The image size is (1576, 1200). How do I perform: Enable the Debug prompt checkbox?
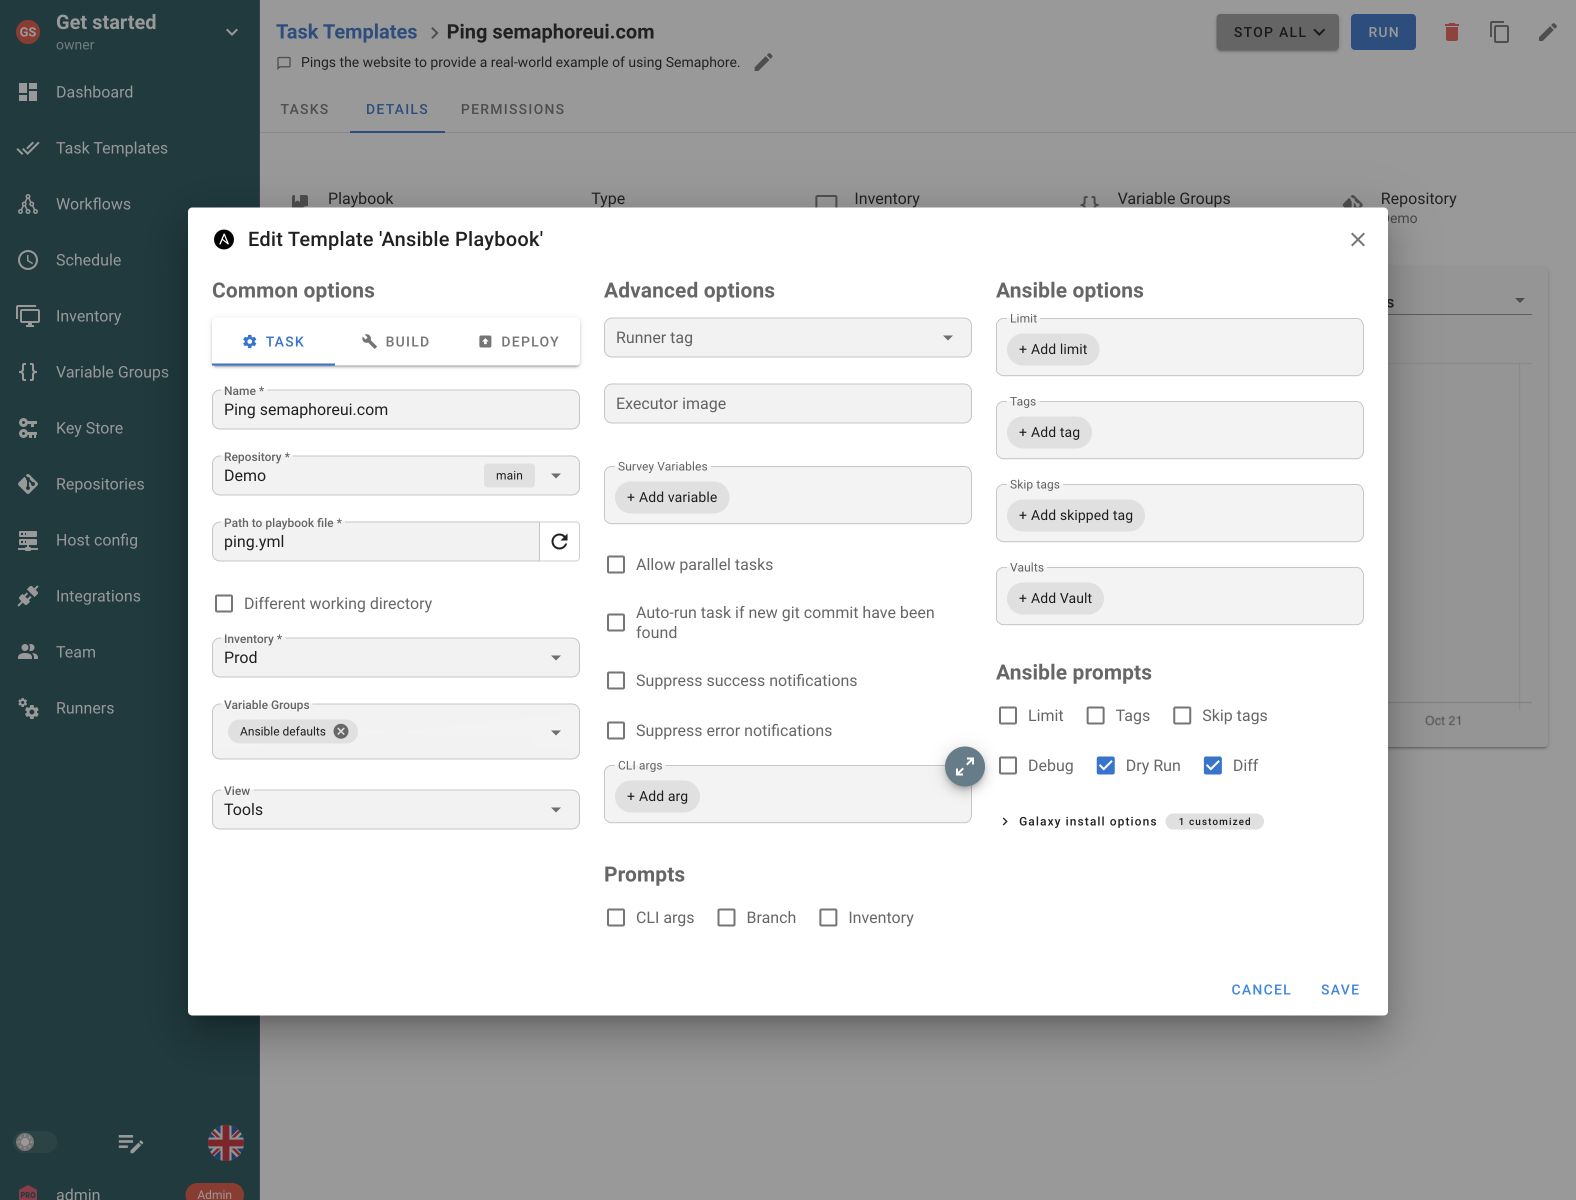(1008, 765)
